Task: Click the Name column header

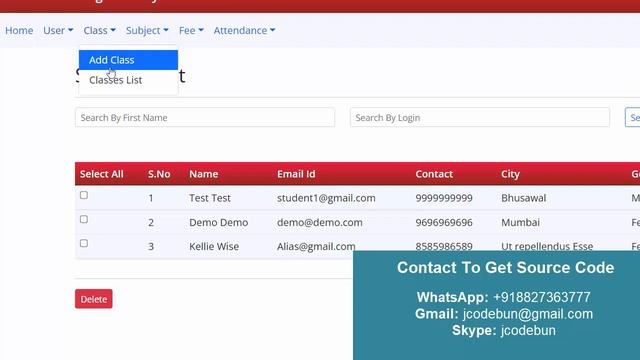Action: (204, 174)
